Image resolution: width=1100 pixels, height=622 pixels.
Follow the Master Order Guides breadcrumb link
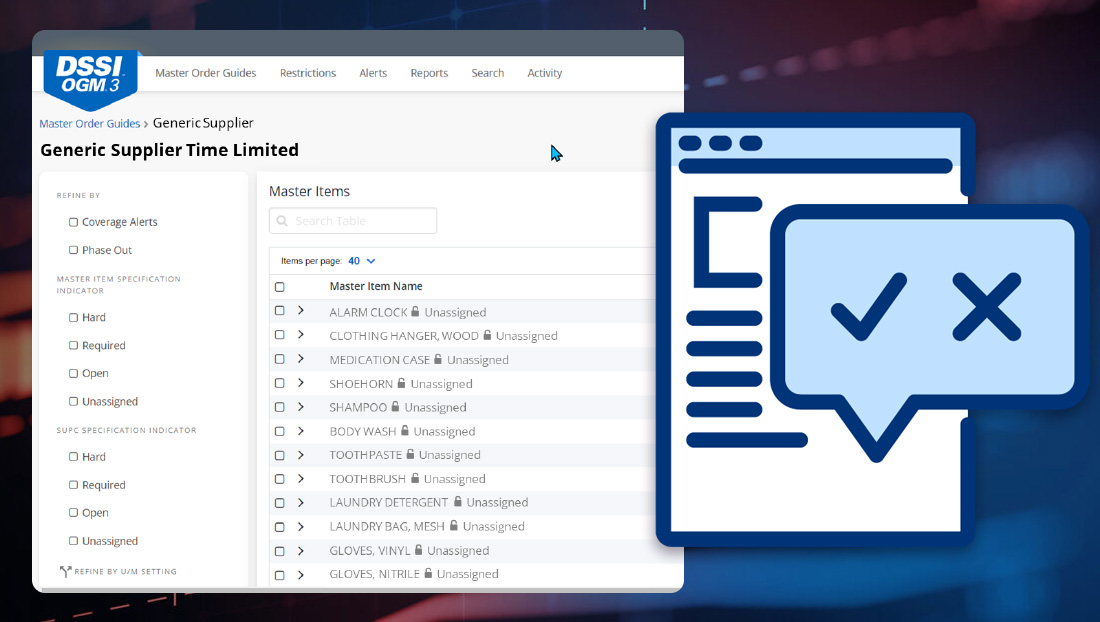click(89, 124)
